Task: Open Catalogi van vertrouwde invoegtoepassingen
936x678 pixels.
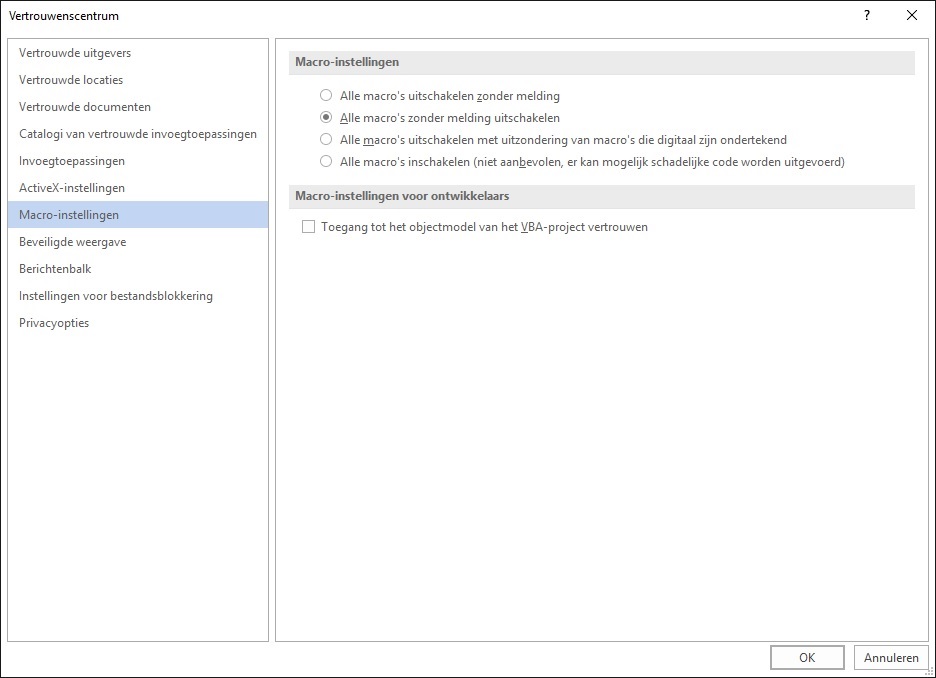Action: coord(138,134)
